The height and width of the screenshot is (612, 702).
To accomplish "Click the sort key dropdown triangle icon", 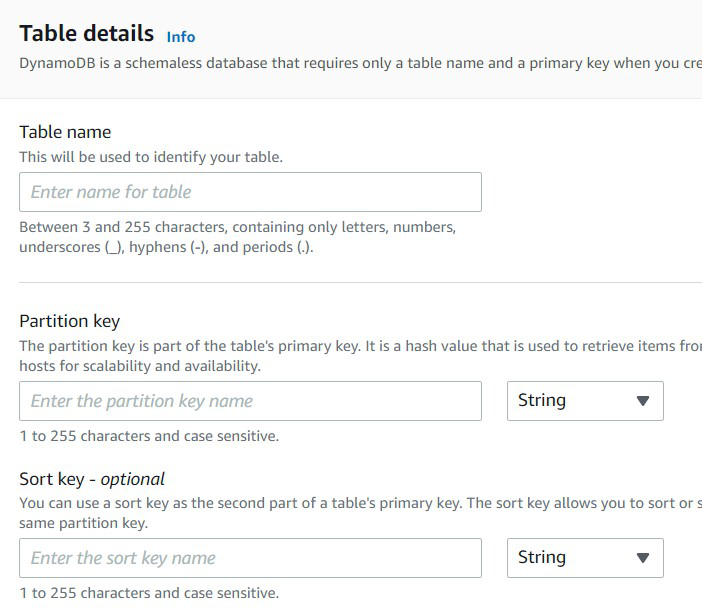I will tap(643, 558).
